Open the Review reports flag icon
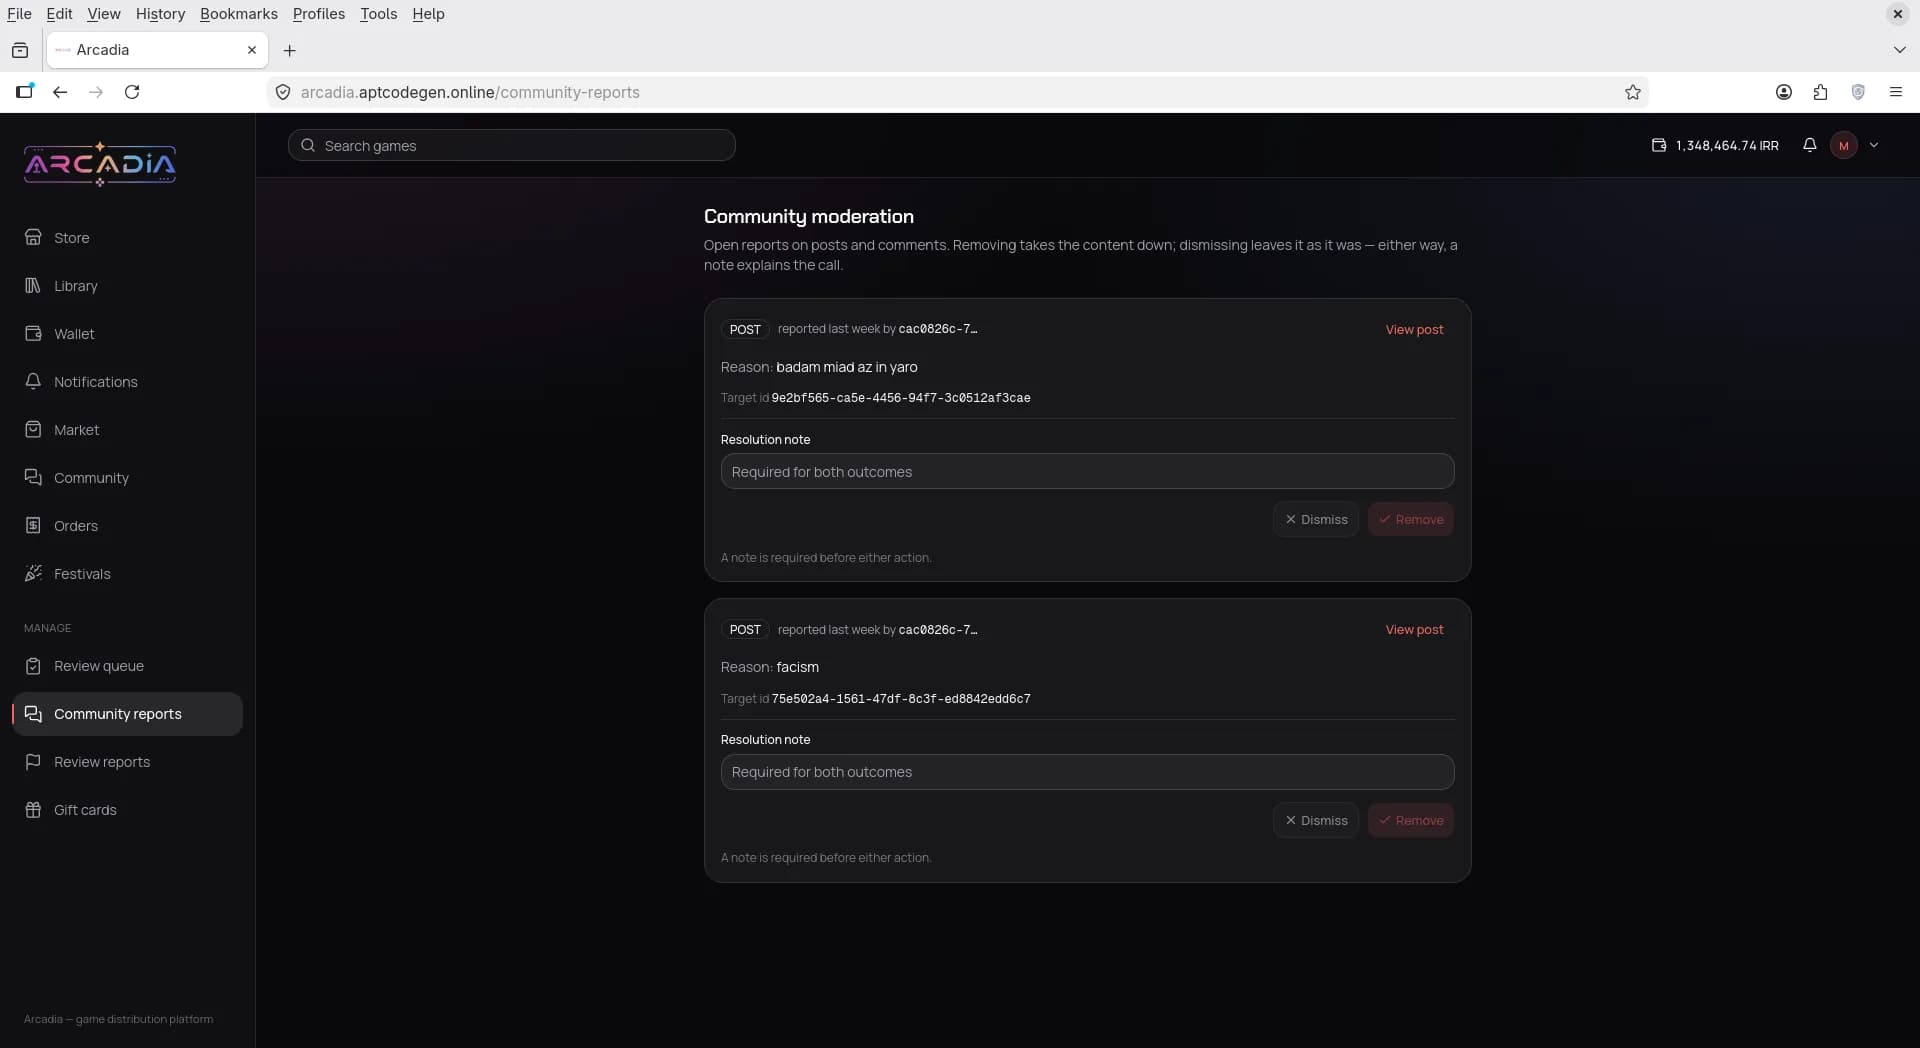 pyautogui.click(x=33, y=761)
